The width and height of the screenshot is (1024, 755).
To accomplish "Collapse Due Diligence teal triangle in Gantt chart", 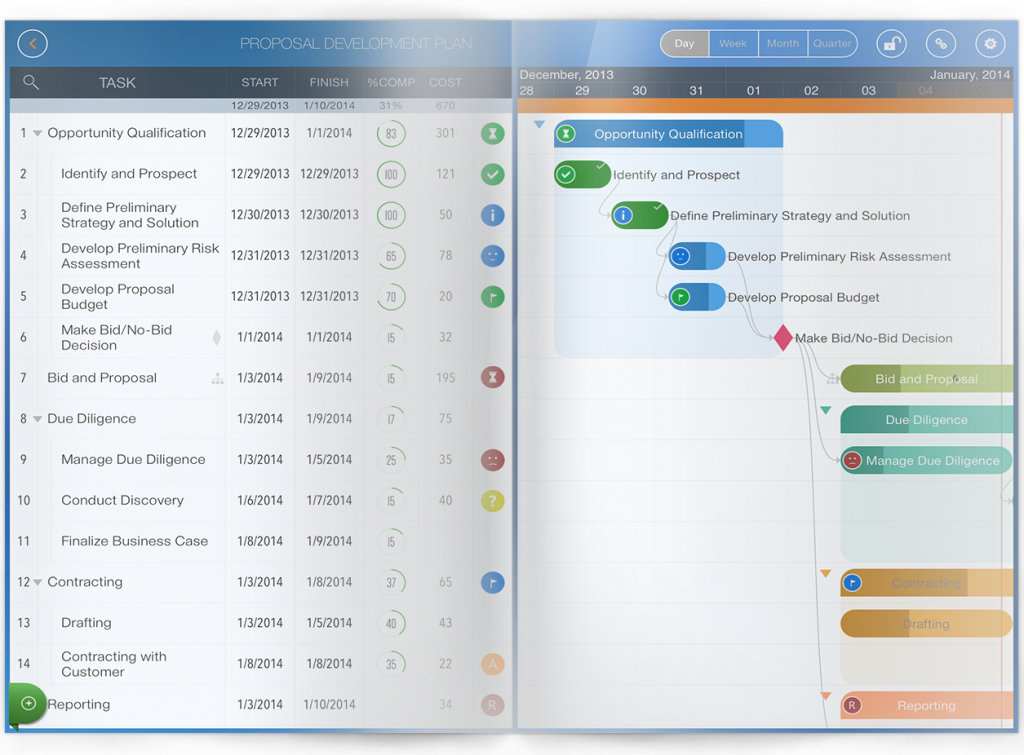I will click(x=825, y=410).
